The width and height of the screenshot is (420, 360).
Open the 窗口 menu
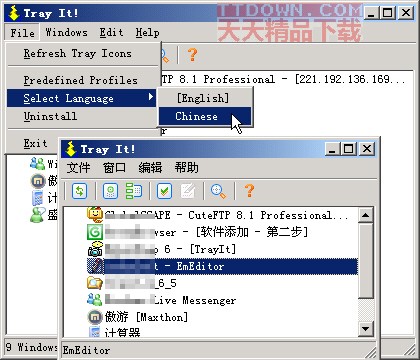[114, 167]
